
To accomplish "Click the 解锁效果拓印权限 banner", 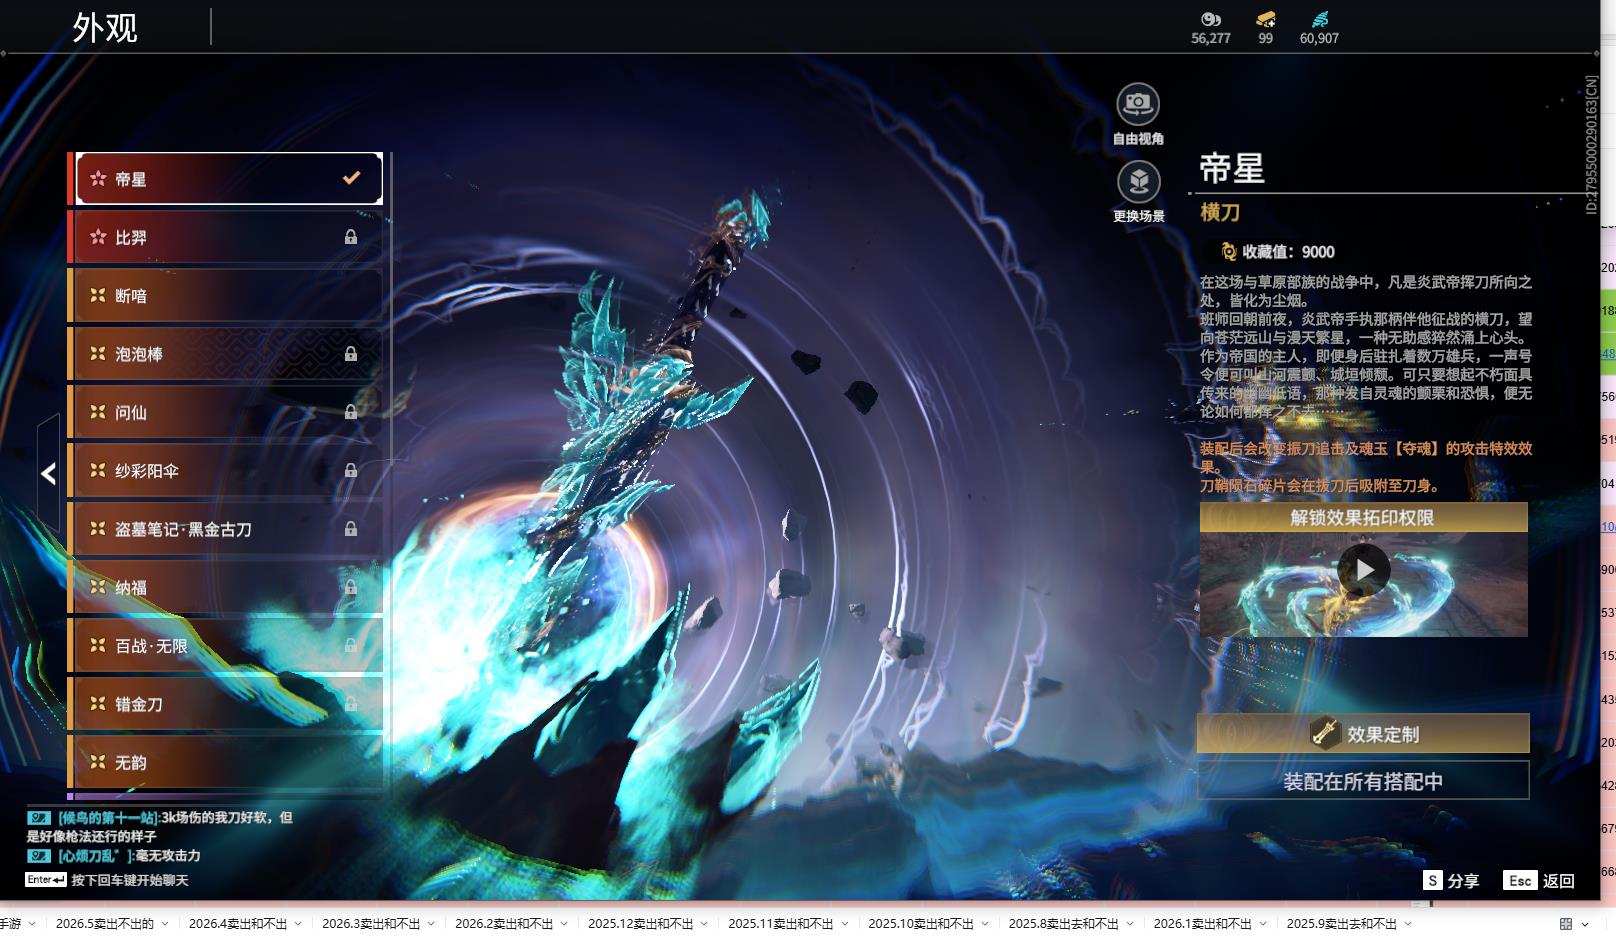I will click(x=1364, y=517).
